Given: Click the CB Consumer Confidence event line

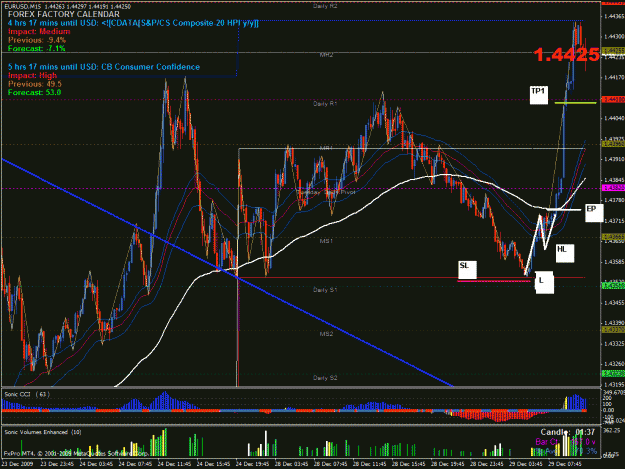Looking at the screenshot, I should pyautogui.click(x=104, y=67).
